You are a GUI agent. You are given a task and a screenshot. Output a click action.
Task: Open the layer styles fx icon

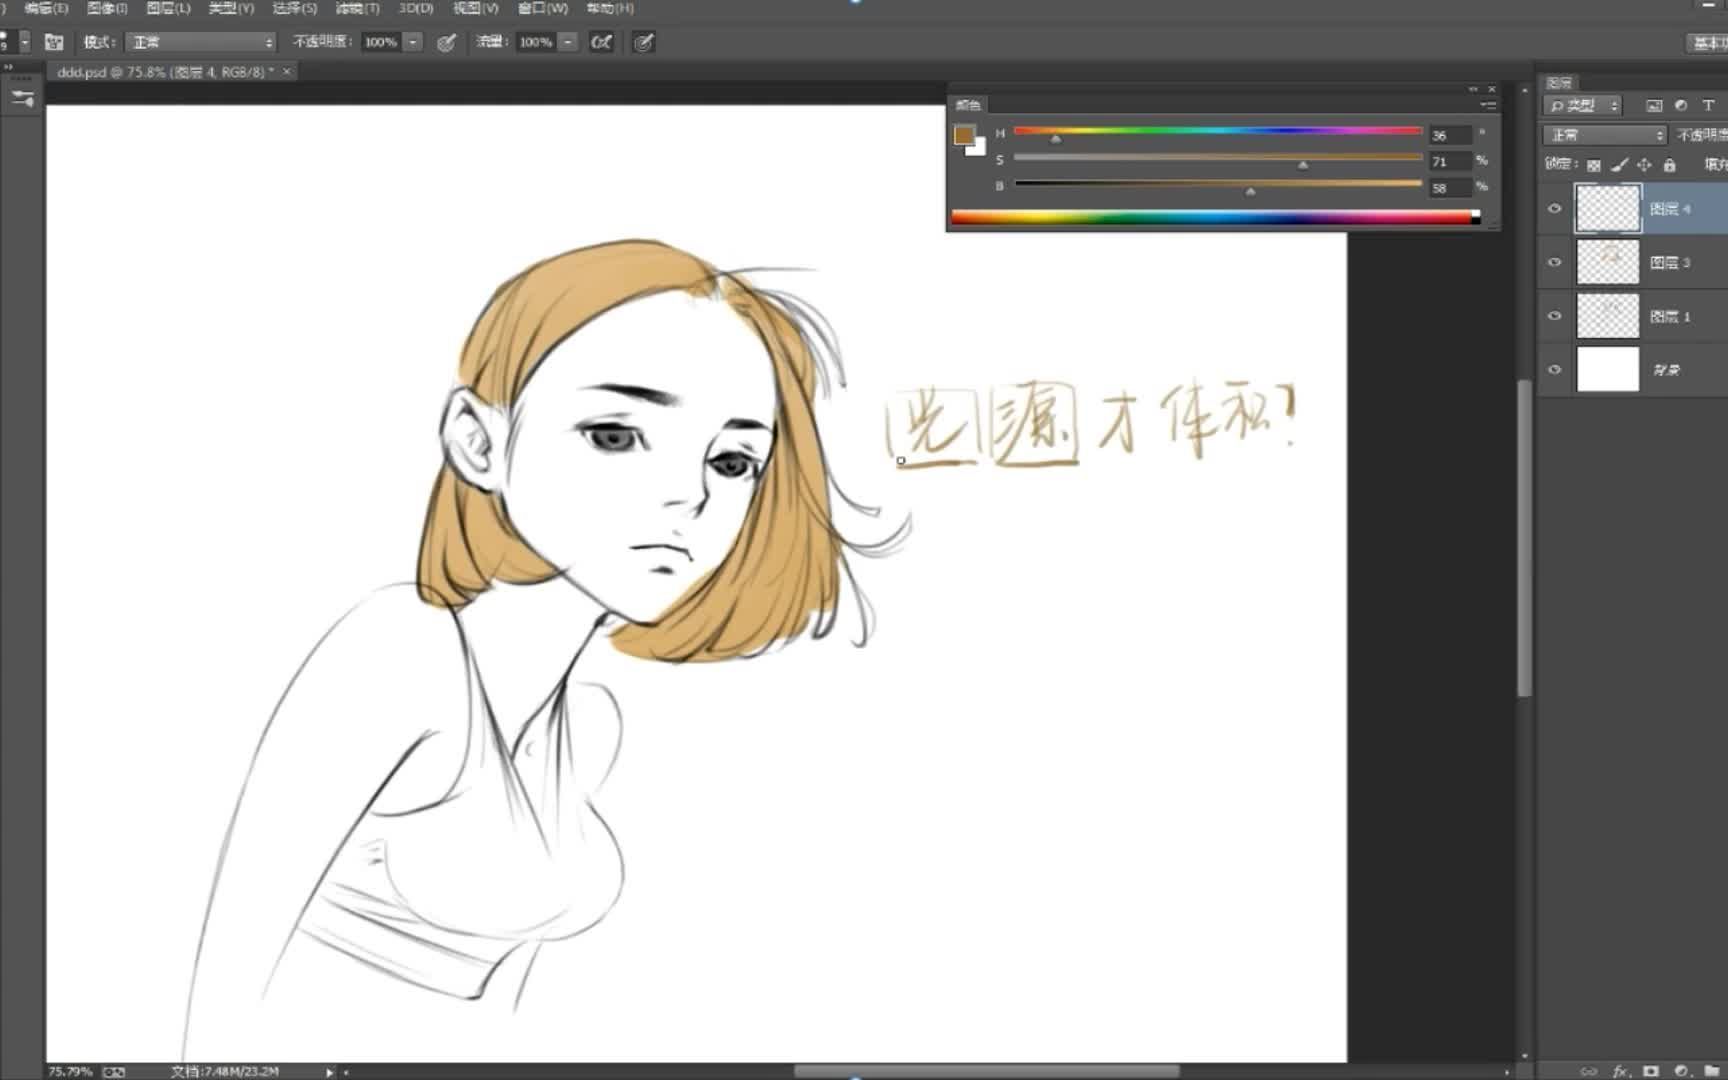point(1621,1070)
